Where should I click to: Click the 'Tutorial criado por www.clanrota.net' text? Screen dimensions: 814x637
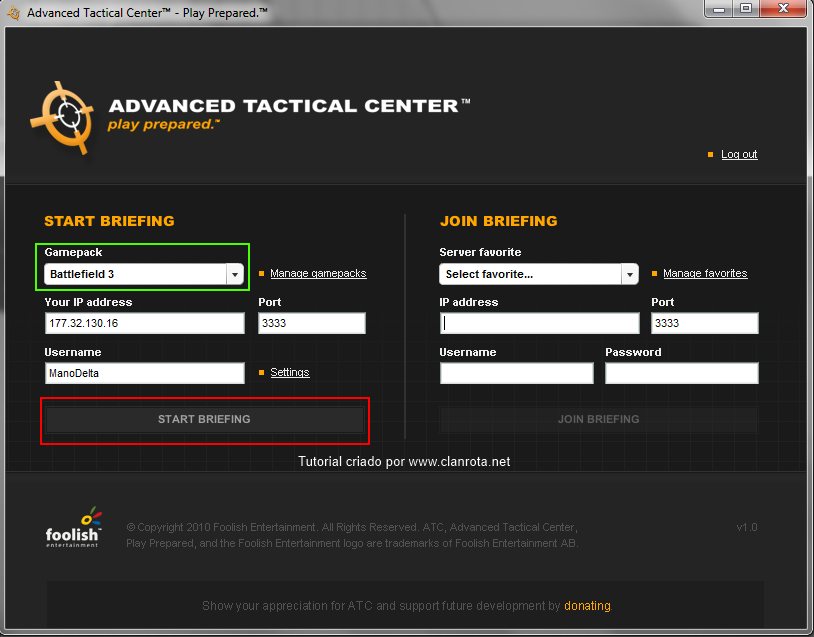click(x=404, y=462)
